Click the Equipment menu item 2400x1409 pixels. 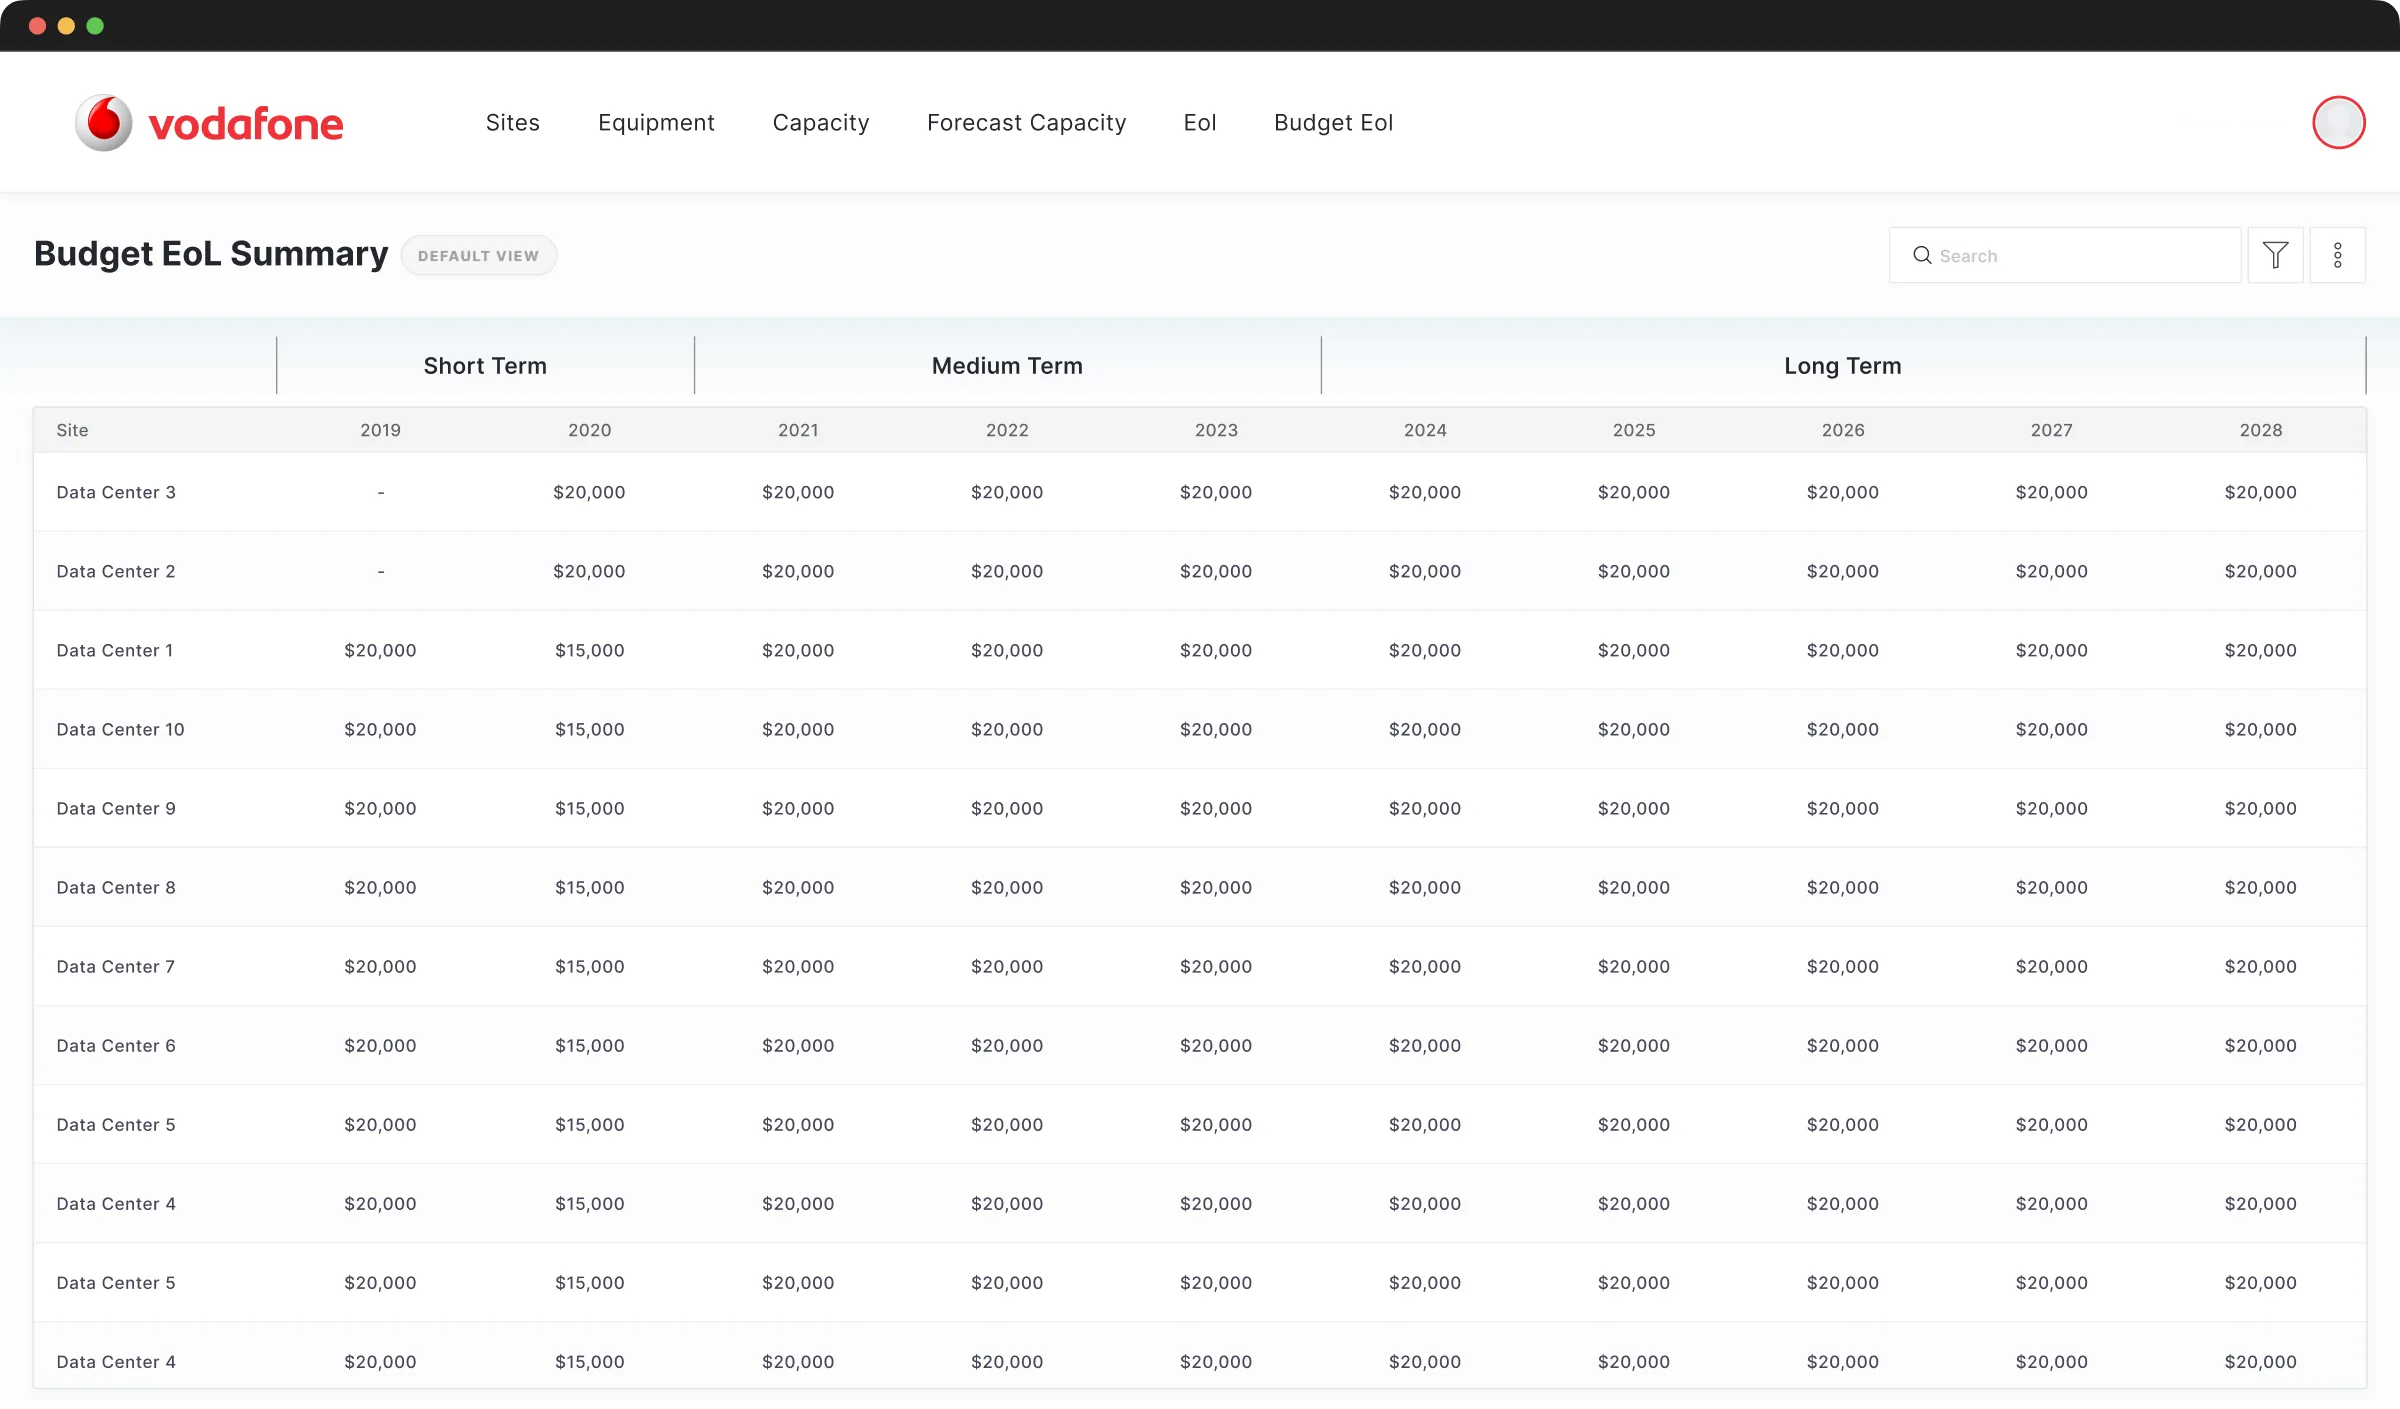tap(656, 122)
